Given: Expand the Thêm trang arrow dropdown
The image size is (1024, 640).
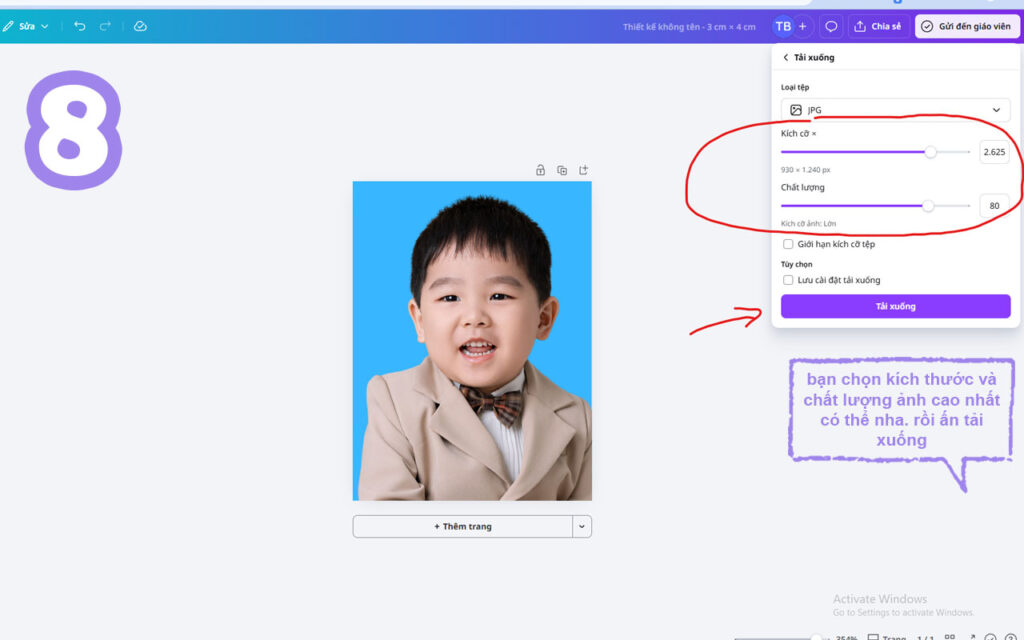Looking at the screenshot, I should (582, 526).
